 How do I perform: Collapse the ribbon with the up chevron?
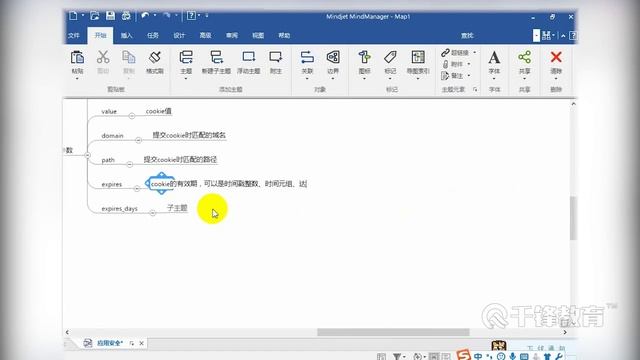pyautogui.click(x=563, y=36)
